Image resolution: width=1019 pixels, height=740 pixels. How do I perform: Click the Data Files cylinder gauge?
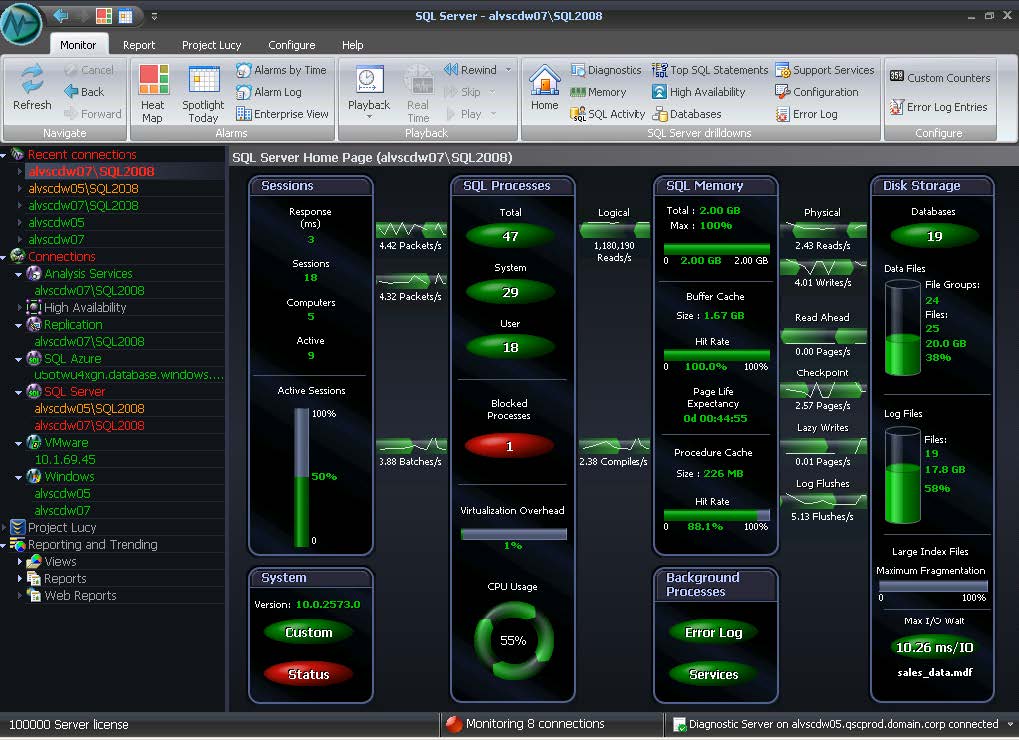903,327
